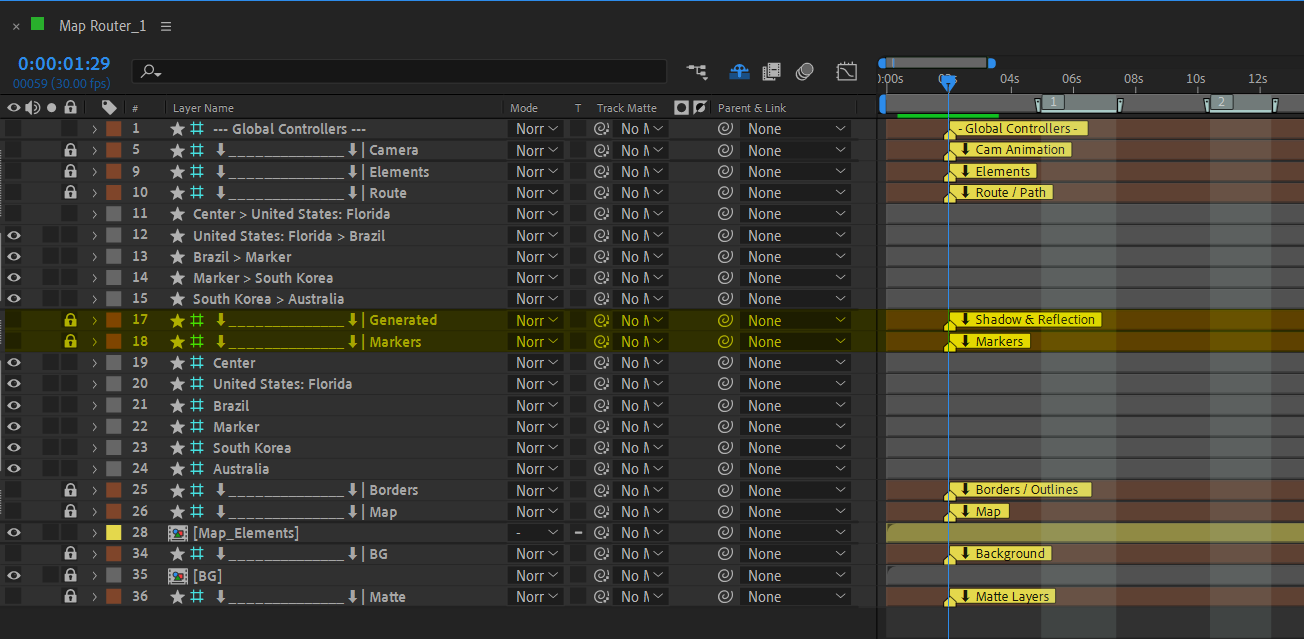Click the composition icon of BG layer
Viewport: 1304px width, 639px height.
click(178, 575)
